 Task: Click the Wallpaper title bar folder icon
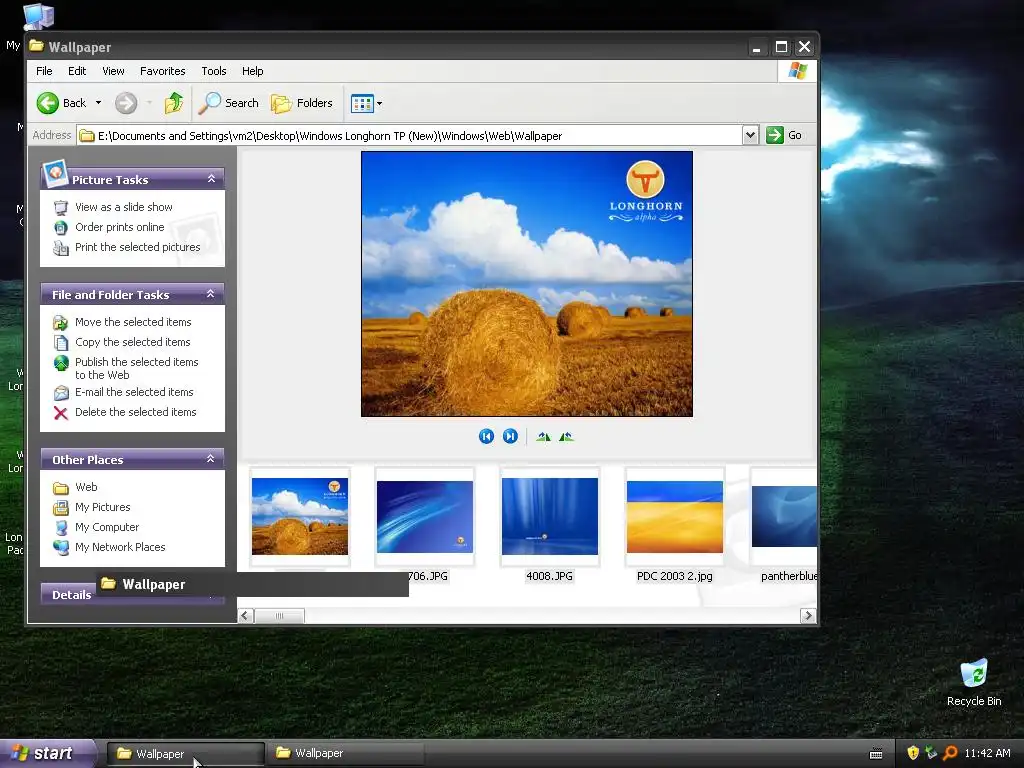pos(37,46)
